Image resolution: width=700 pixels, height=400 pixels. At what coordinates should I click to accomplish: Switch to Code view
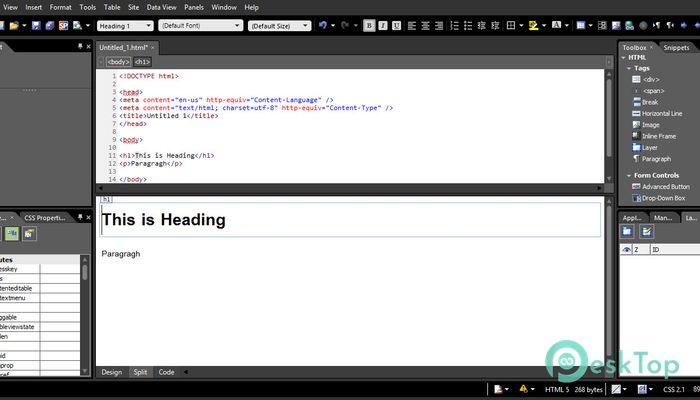pos(166,372)
